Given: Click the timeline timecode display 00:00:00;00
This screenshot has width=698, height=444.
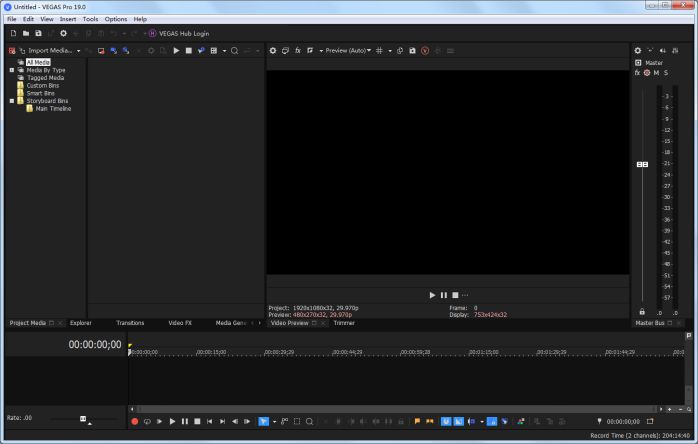Looking at the screenshot, I should point(94,344).
